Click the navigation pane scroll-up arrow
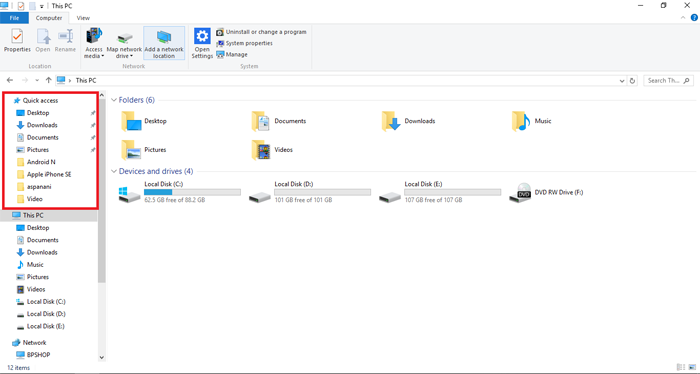The height and width of the screenshot is (374, 700). [x=101, y=95]
